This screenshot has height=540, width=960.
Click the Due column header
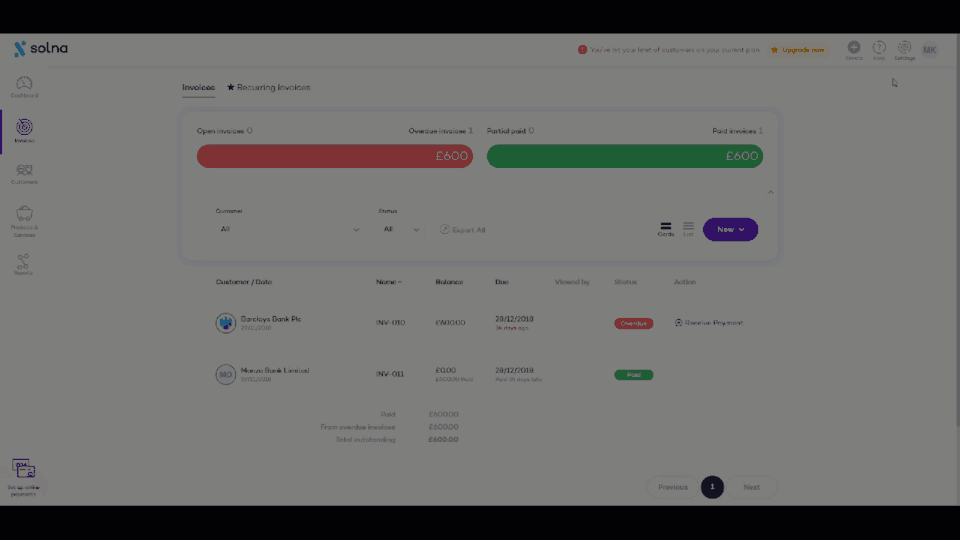[x=501, y=282]
